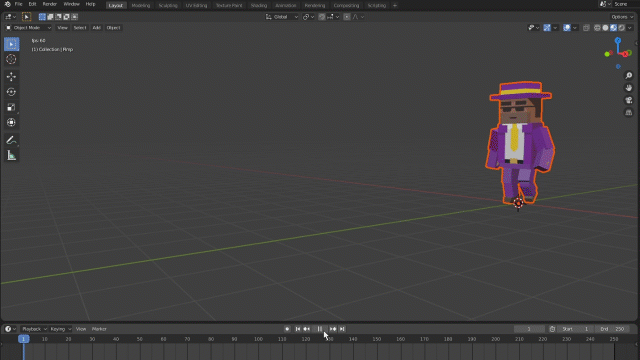Select the Cursor tool in the toolbar
640x360 pixels.
(11, 60)
